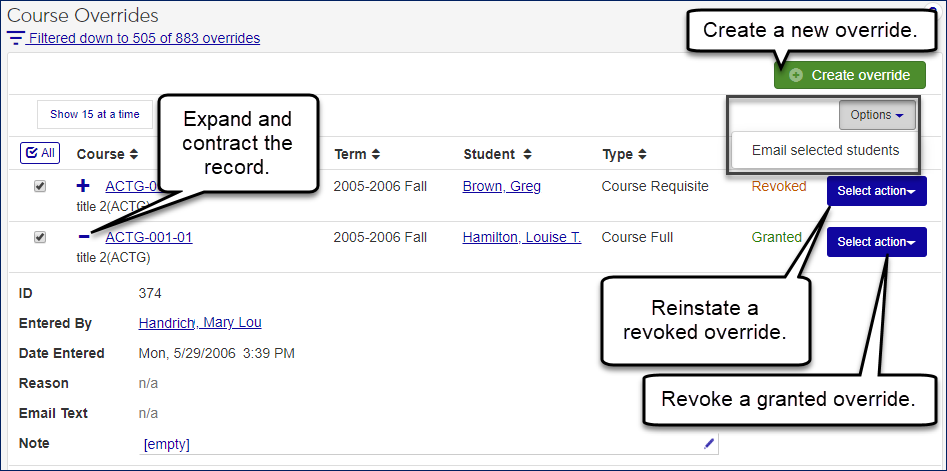Uncheck the Hamilton, Louise T. row checkbox

click(40, 237)
